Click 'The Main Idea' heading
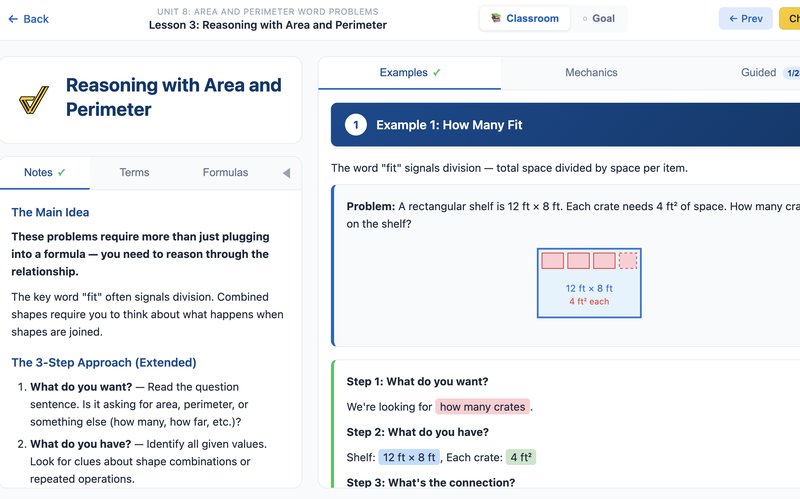This screenshot has width=800, height=499. (x=50, y=212)
